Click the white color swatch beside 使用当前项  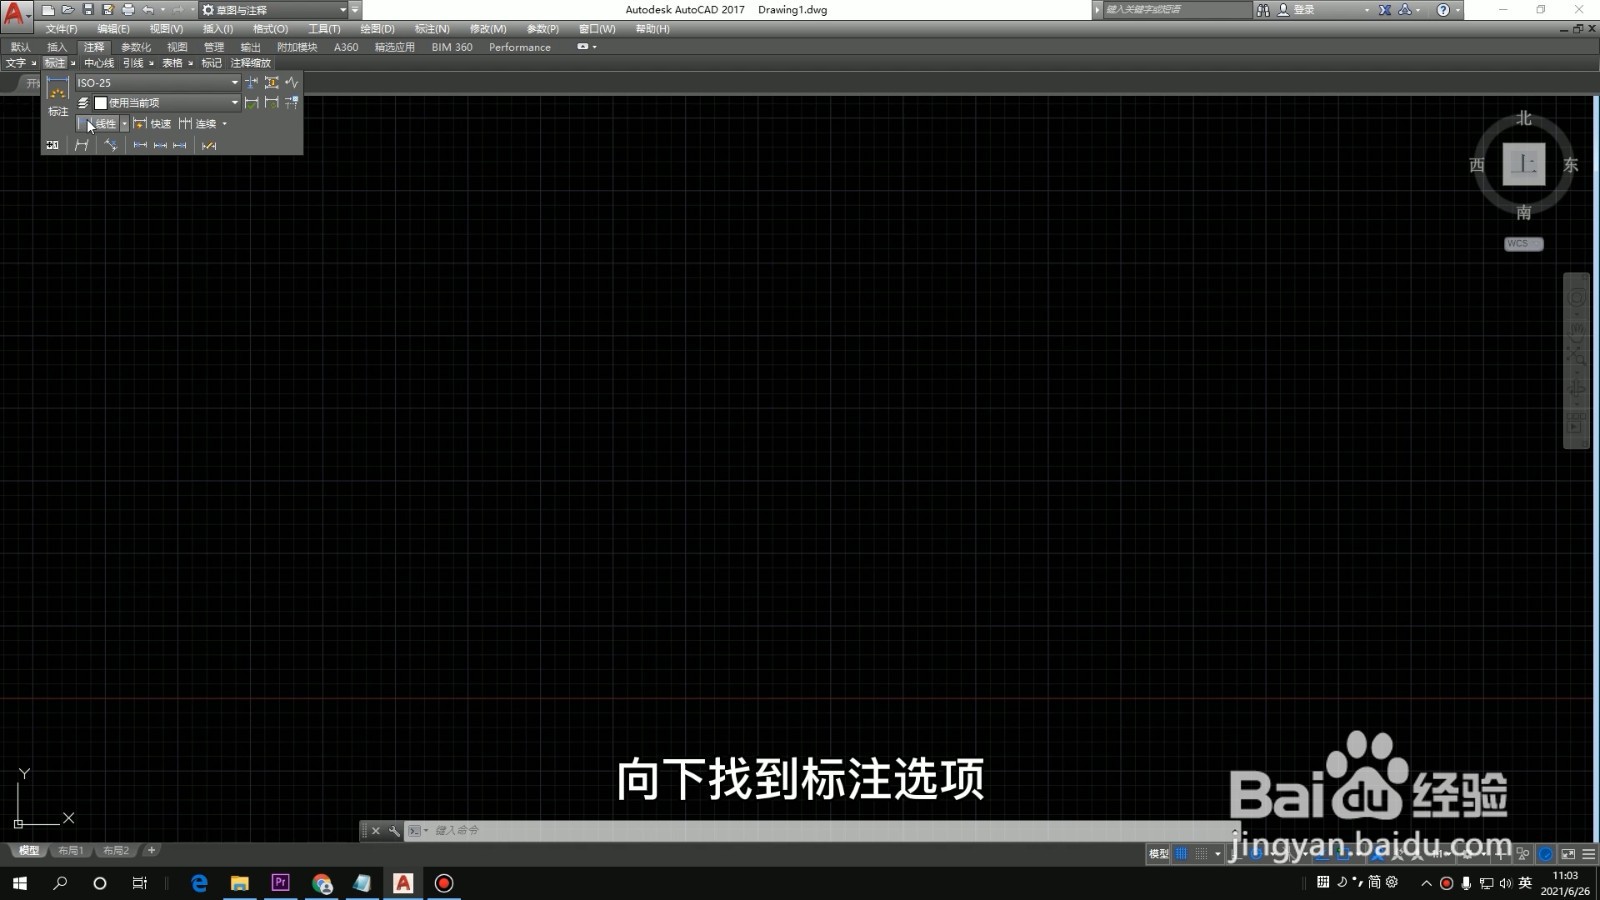point(100,102)
